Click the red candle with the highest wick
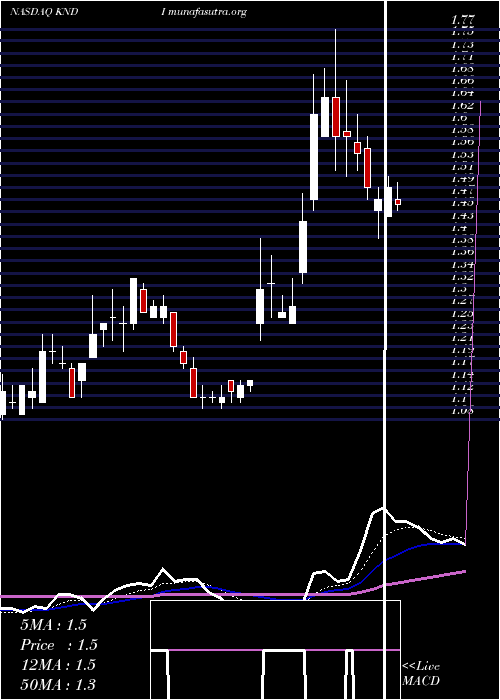This screenshot has height=700, width=500. click(x=336, y=117)
